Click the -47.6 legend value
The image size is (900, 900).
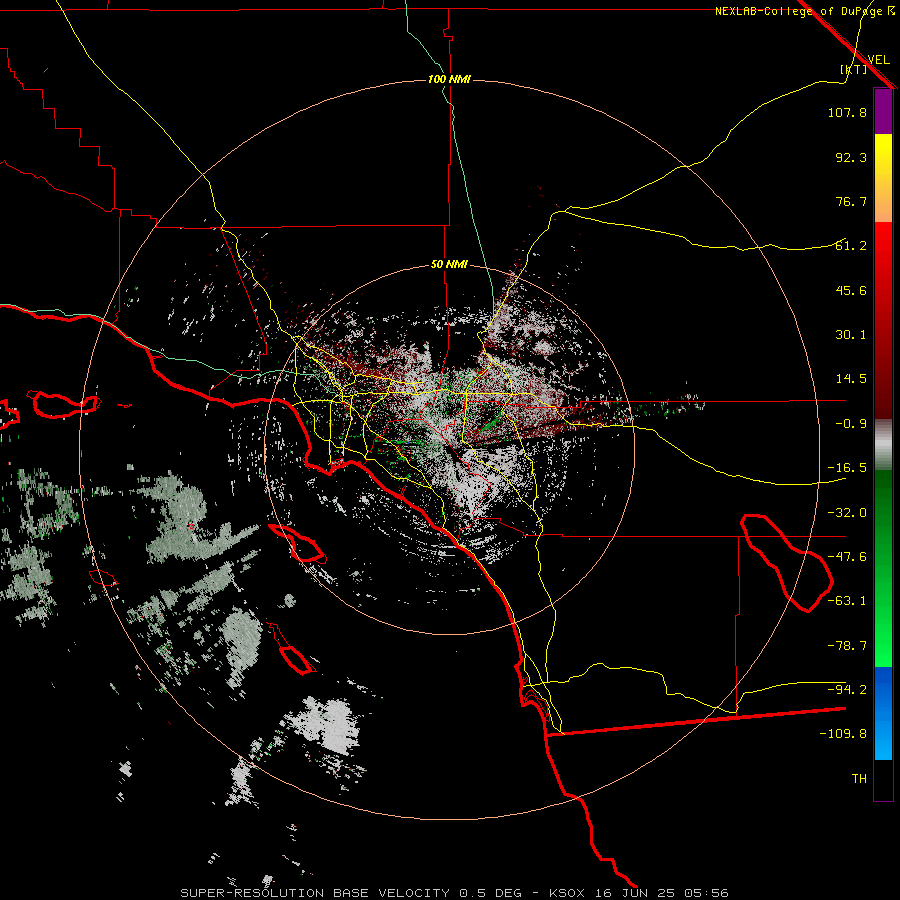tap(847, 557)
